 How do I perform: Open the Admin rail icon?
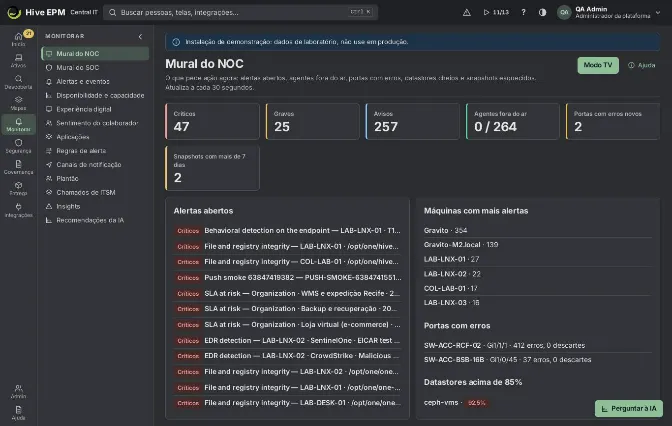coord(18,391)
